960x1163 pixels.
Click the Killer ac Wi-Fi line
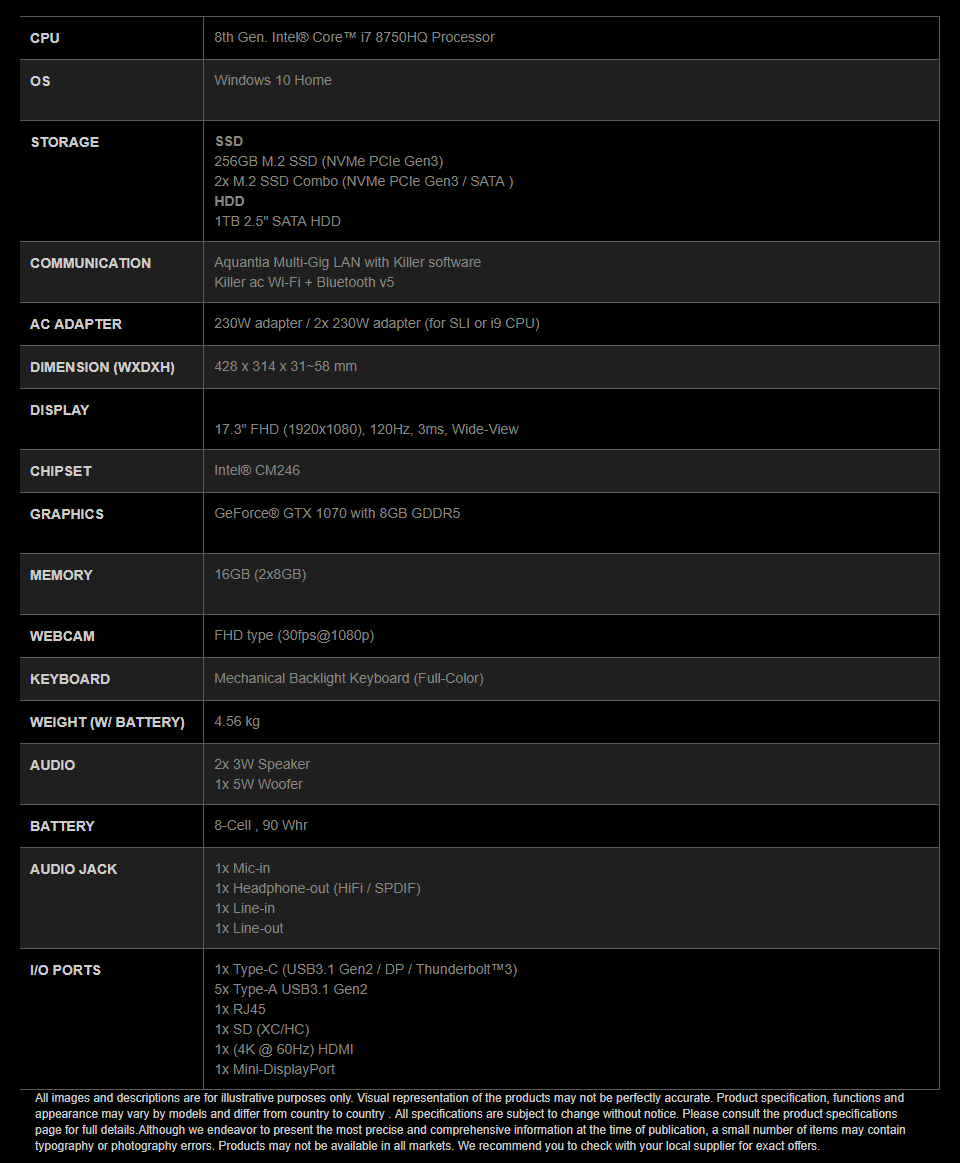coord(304,282)
